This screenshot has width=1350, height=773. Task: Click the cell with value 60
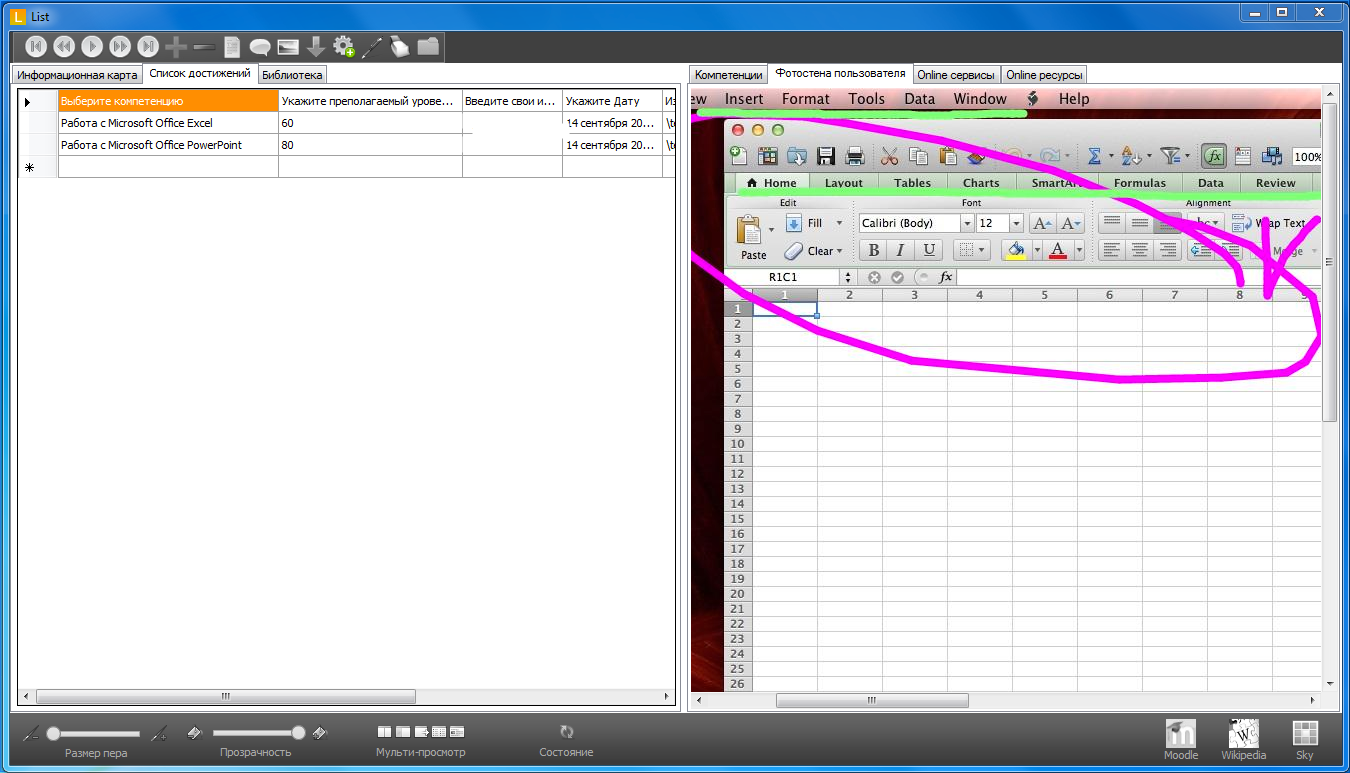370,123
